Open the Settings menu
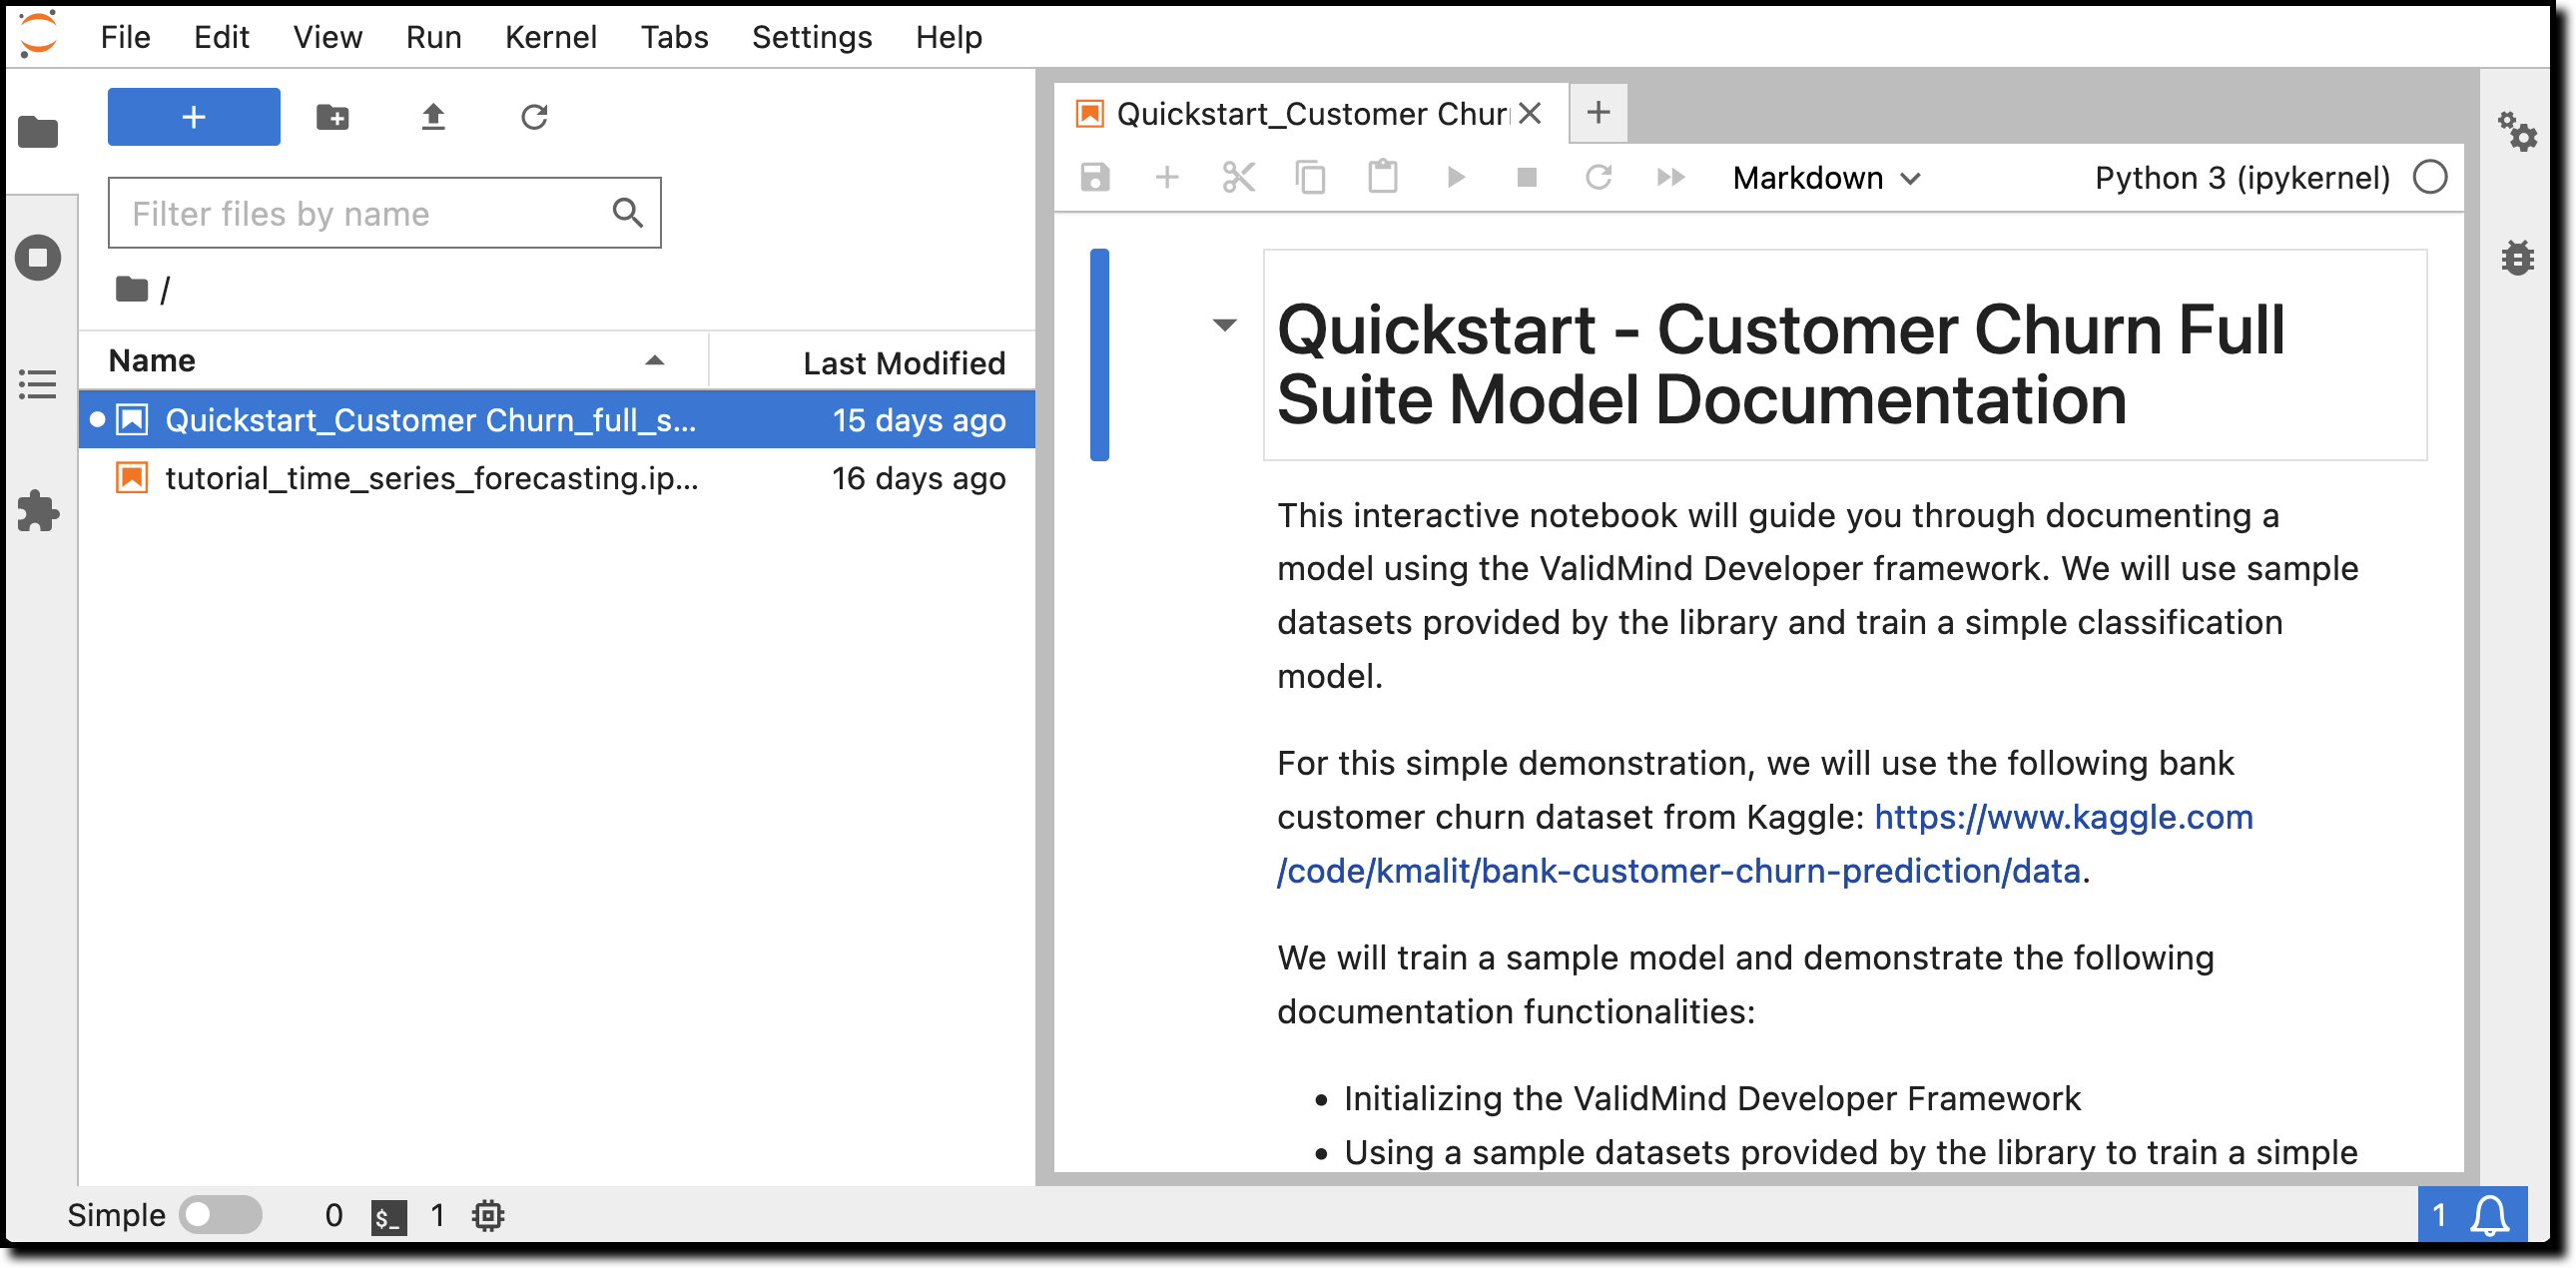Image resolution: width=2576 pixels, height=1268 pixels. pyautogui.click(x=812, y=37)
